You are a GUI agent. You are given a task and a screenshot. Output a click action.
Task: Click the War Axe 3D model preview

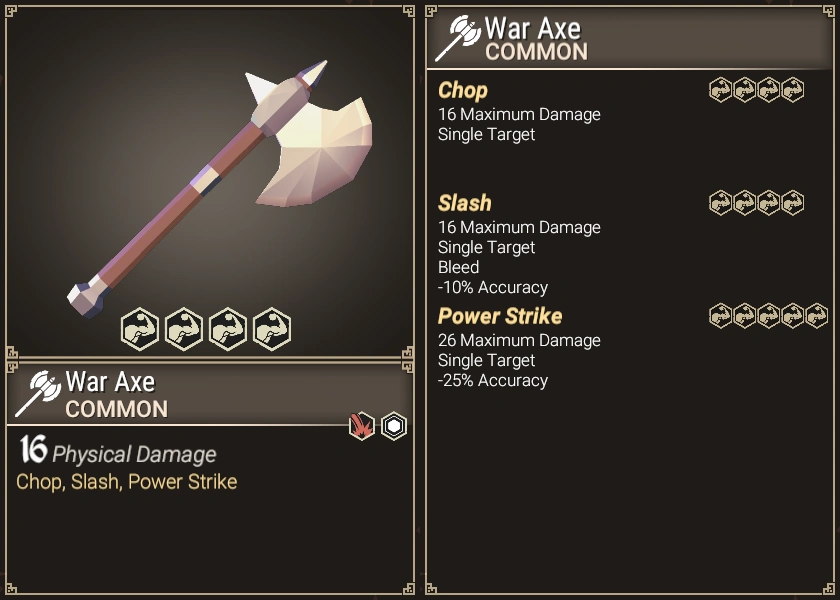(220, 189)
